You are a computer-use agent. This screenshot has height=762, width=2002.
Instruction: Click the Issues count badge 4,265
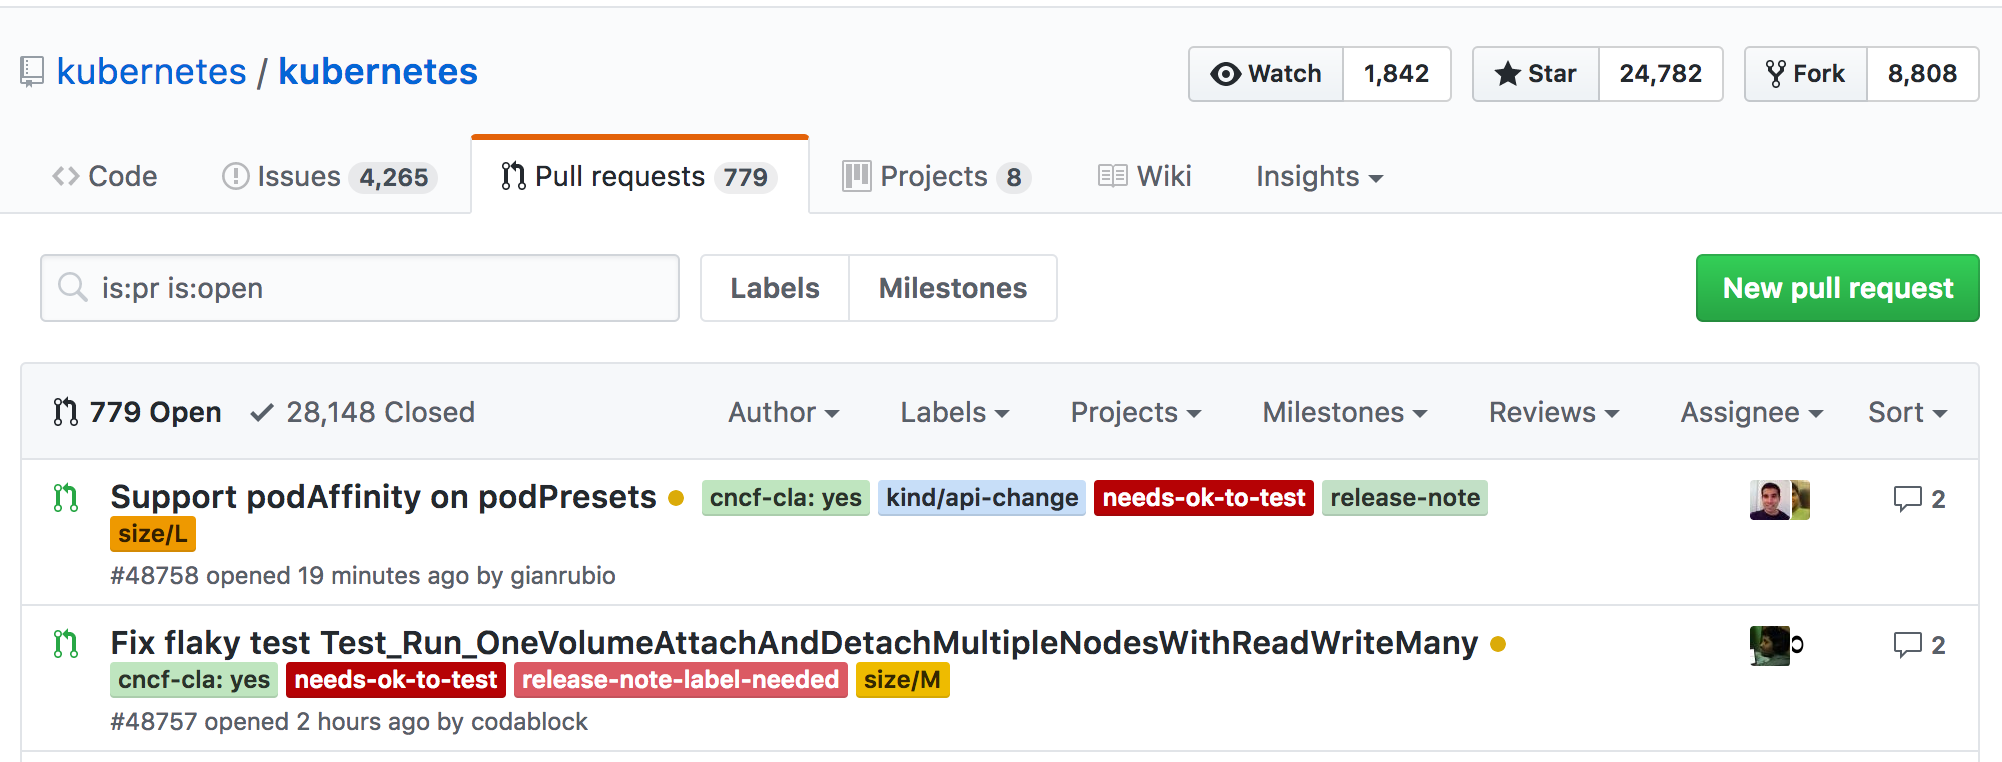click(x=394, y=178)
